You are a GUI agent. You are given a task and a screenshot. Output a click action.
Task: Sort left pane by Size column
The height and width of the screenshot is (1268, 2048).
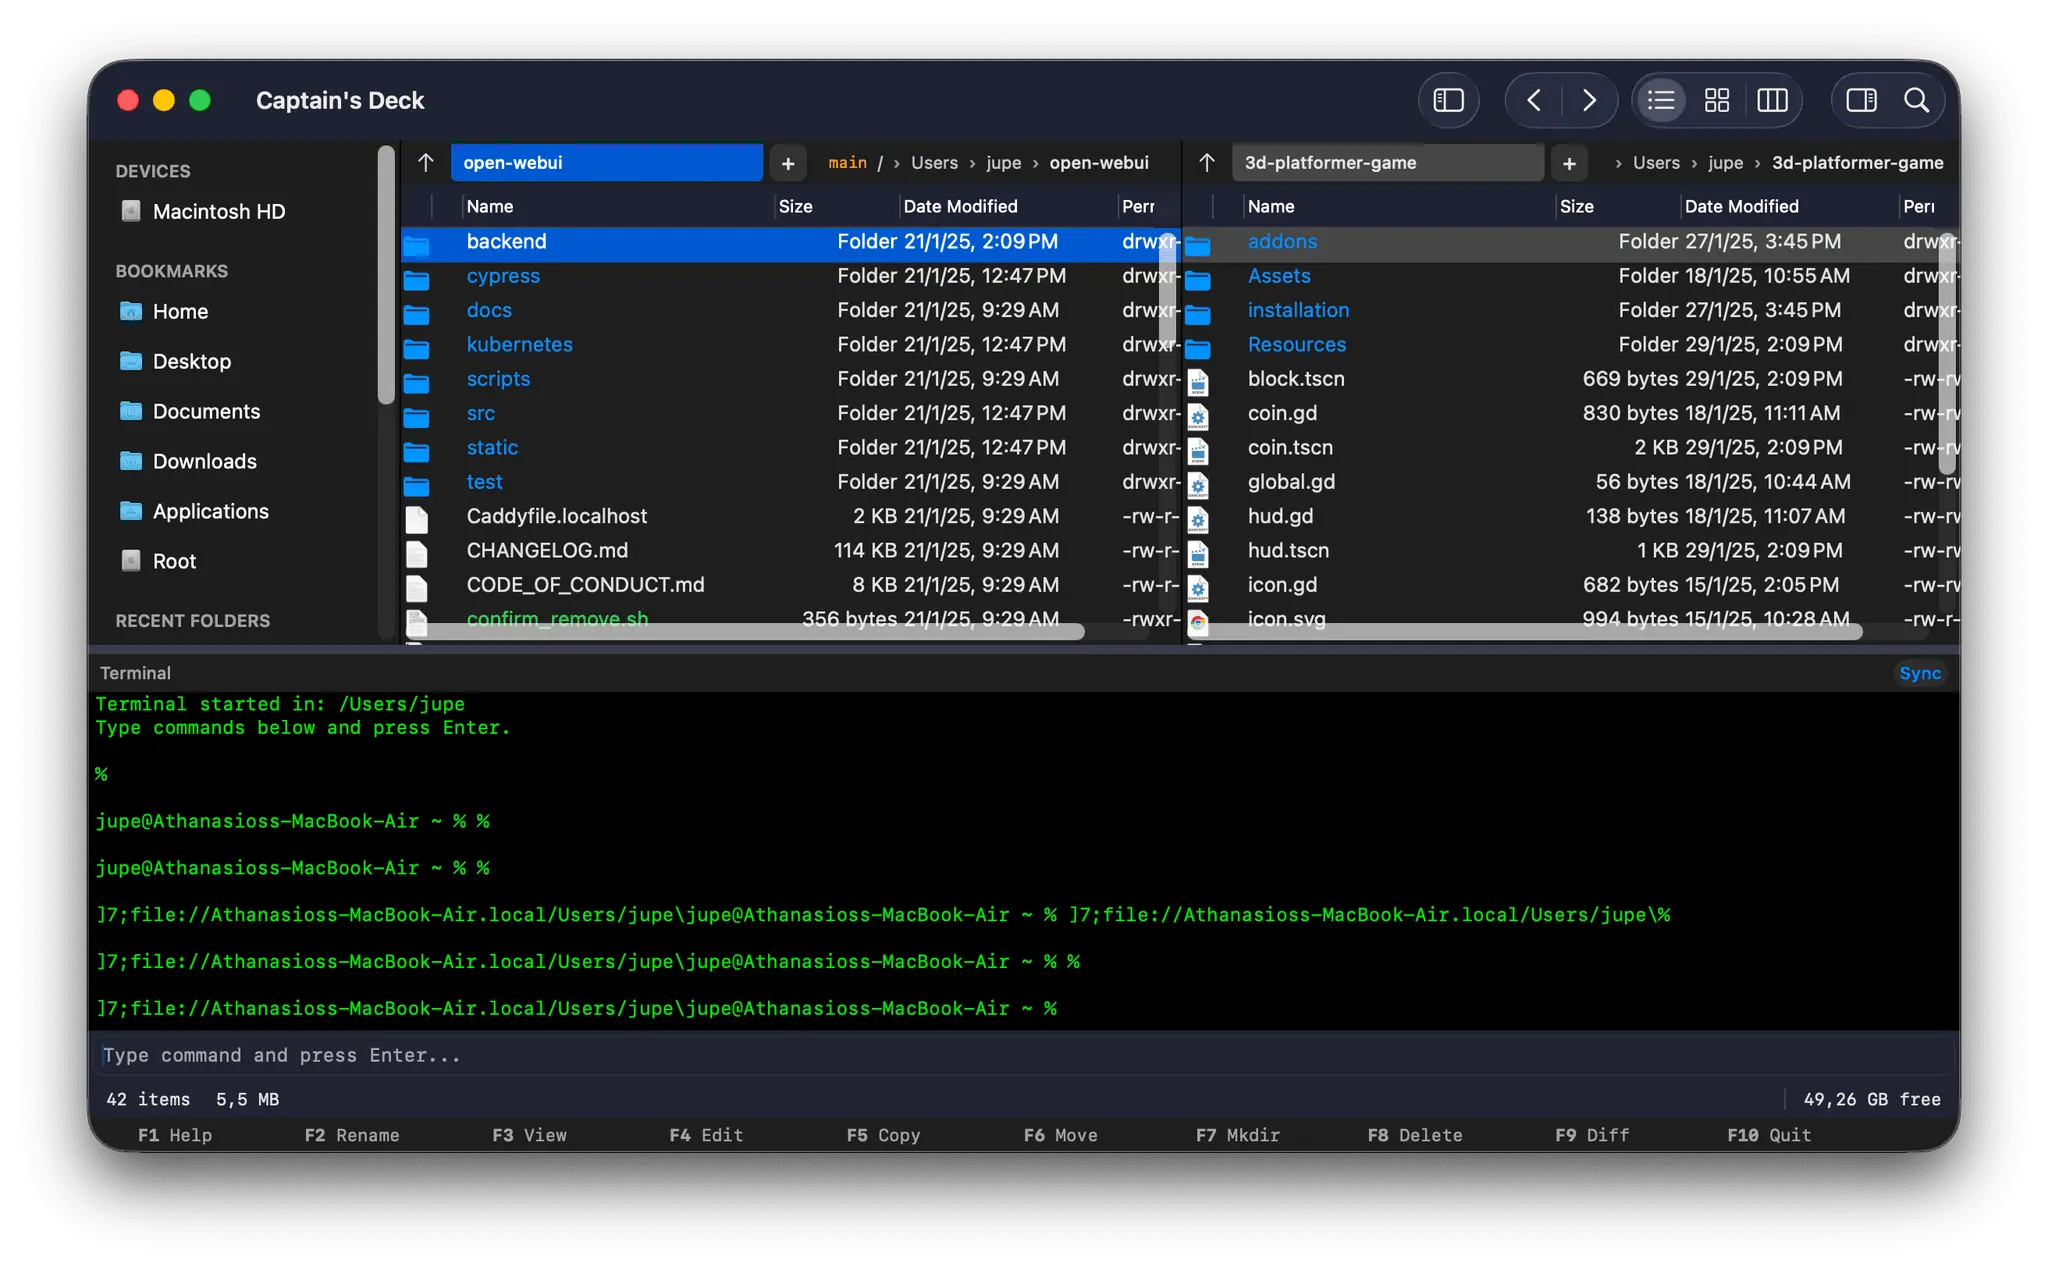[796, 207]
